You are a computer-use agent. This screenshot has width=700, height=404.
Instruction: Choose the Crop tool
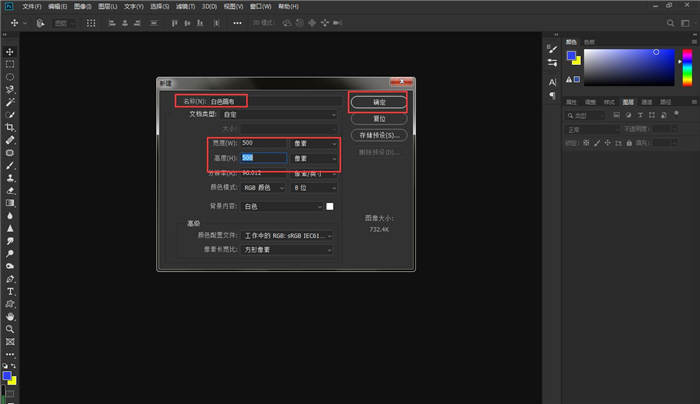pyautogui.click(x=10, y=128)
